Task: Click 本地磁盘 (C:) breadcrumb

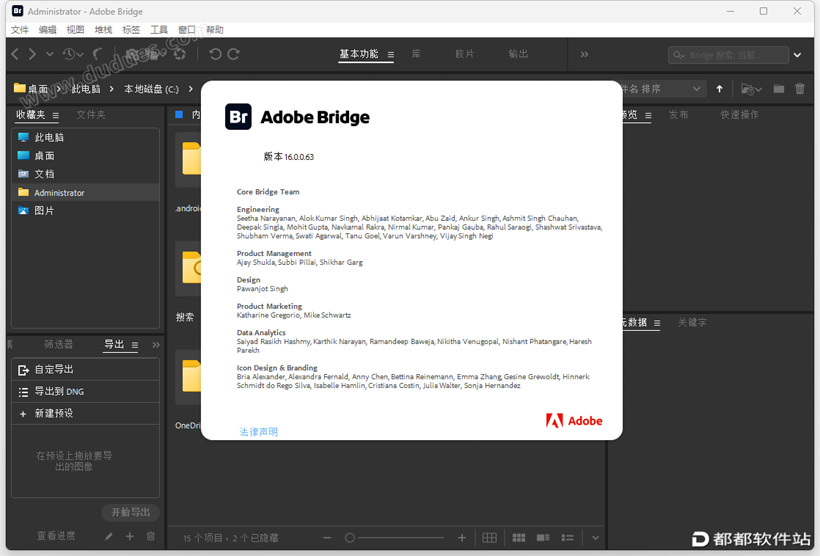Action: [151, 89]
